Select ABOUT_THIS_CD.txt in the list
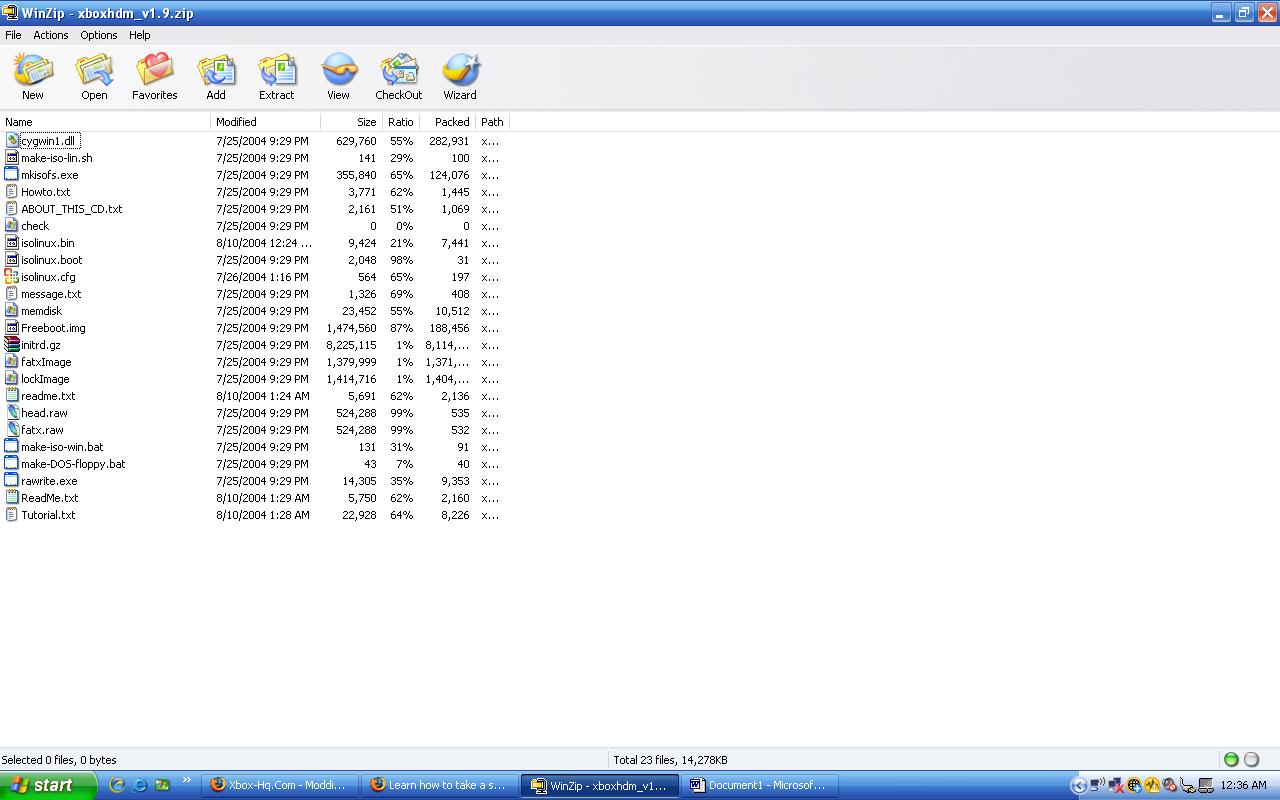 [x=72, y=209]
